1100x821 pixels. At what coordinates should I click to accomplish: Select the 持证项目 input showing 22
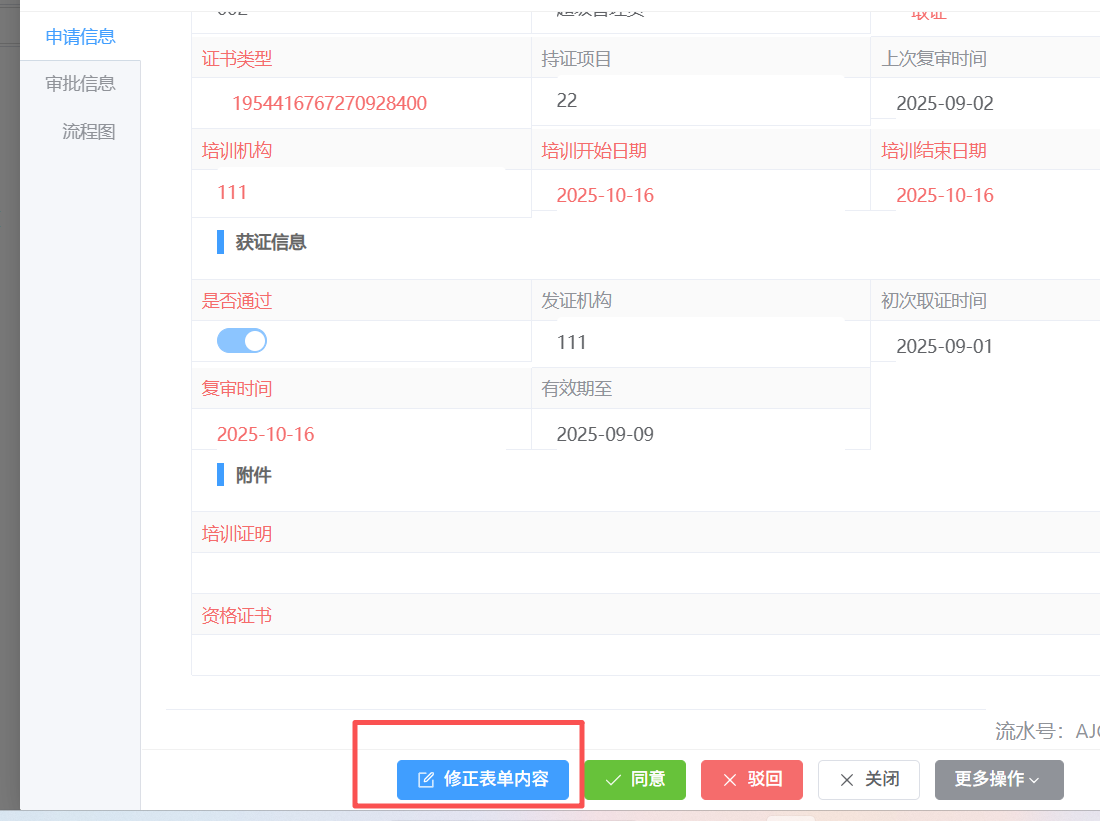(700, 101)
